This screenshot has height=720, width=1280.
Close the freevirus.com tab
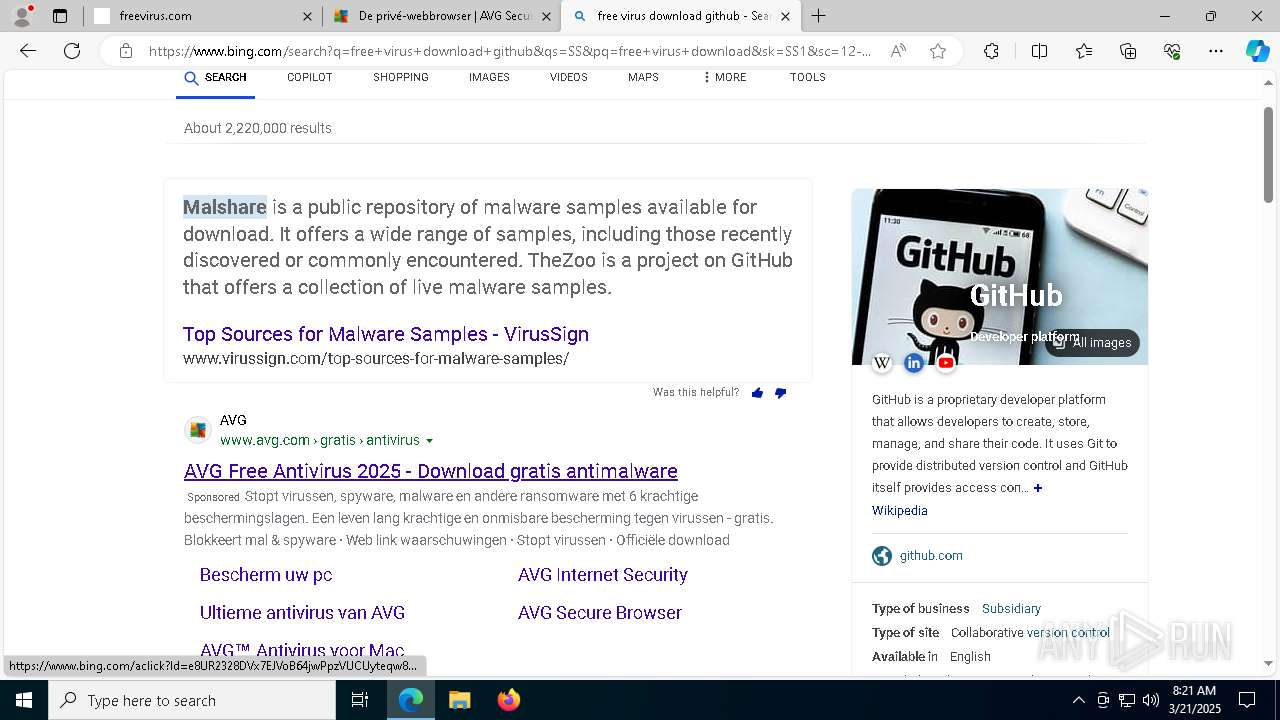click(307, 16)
